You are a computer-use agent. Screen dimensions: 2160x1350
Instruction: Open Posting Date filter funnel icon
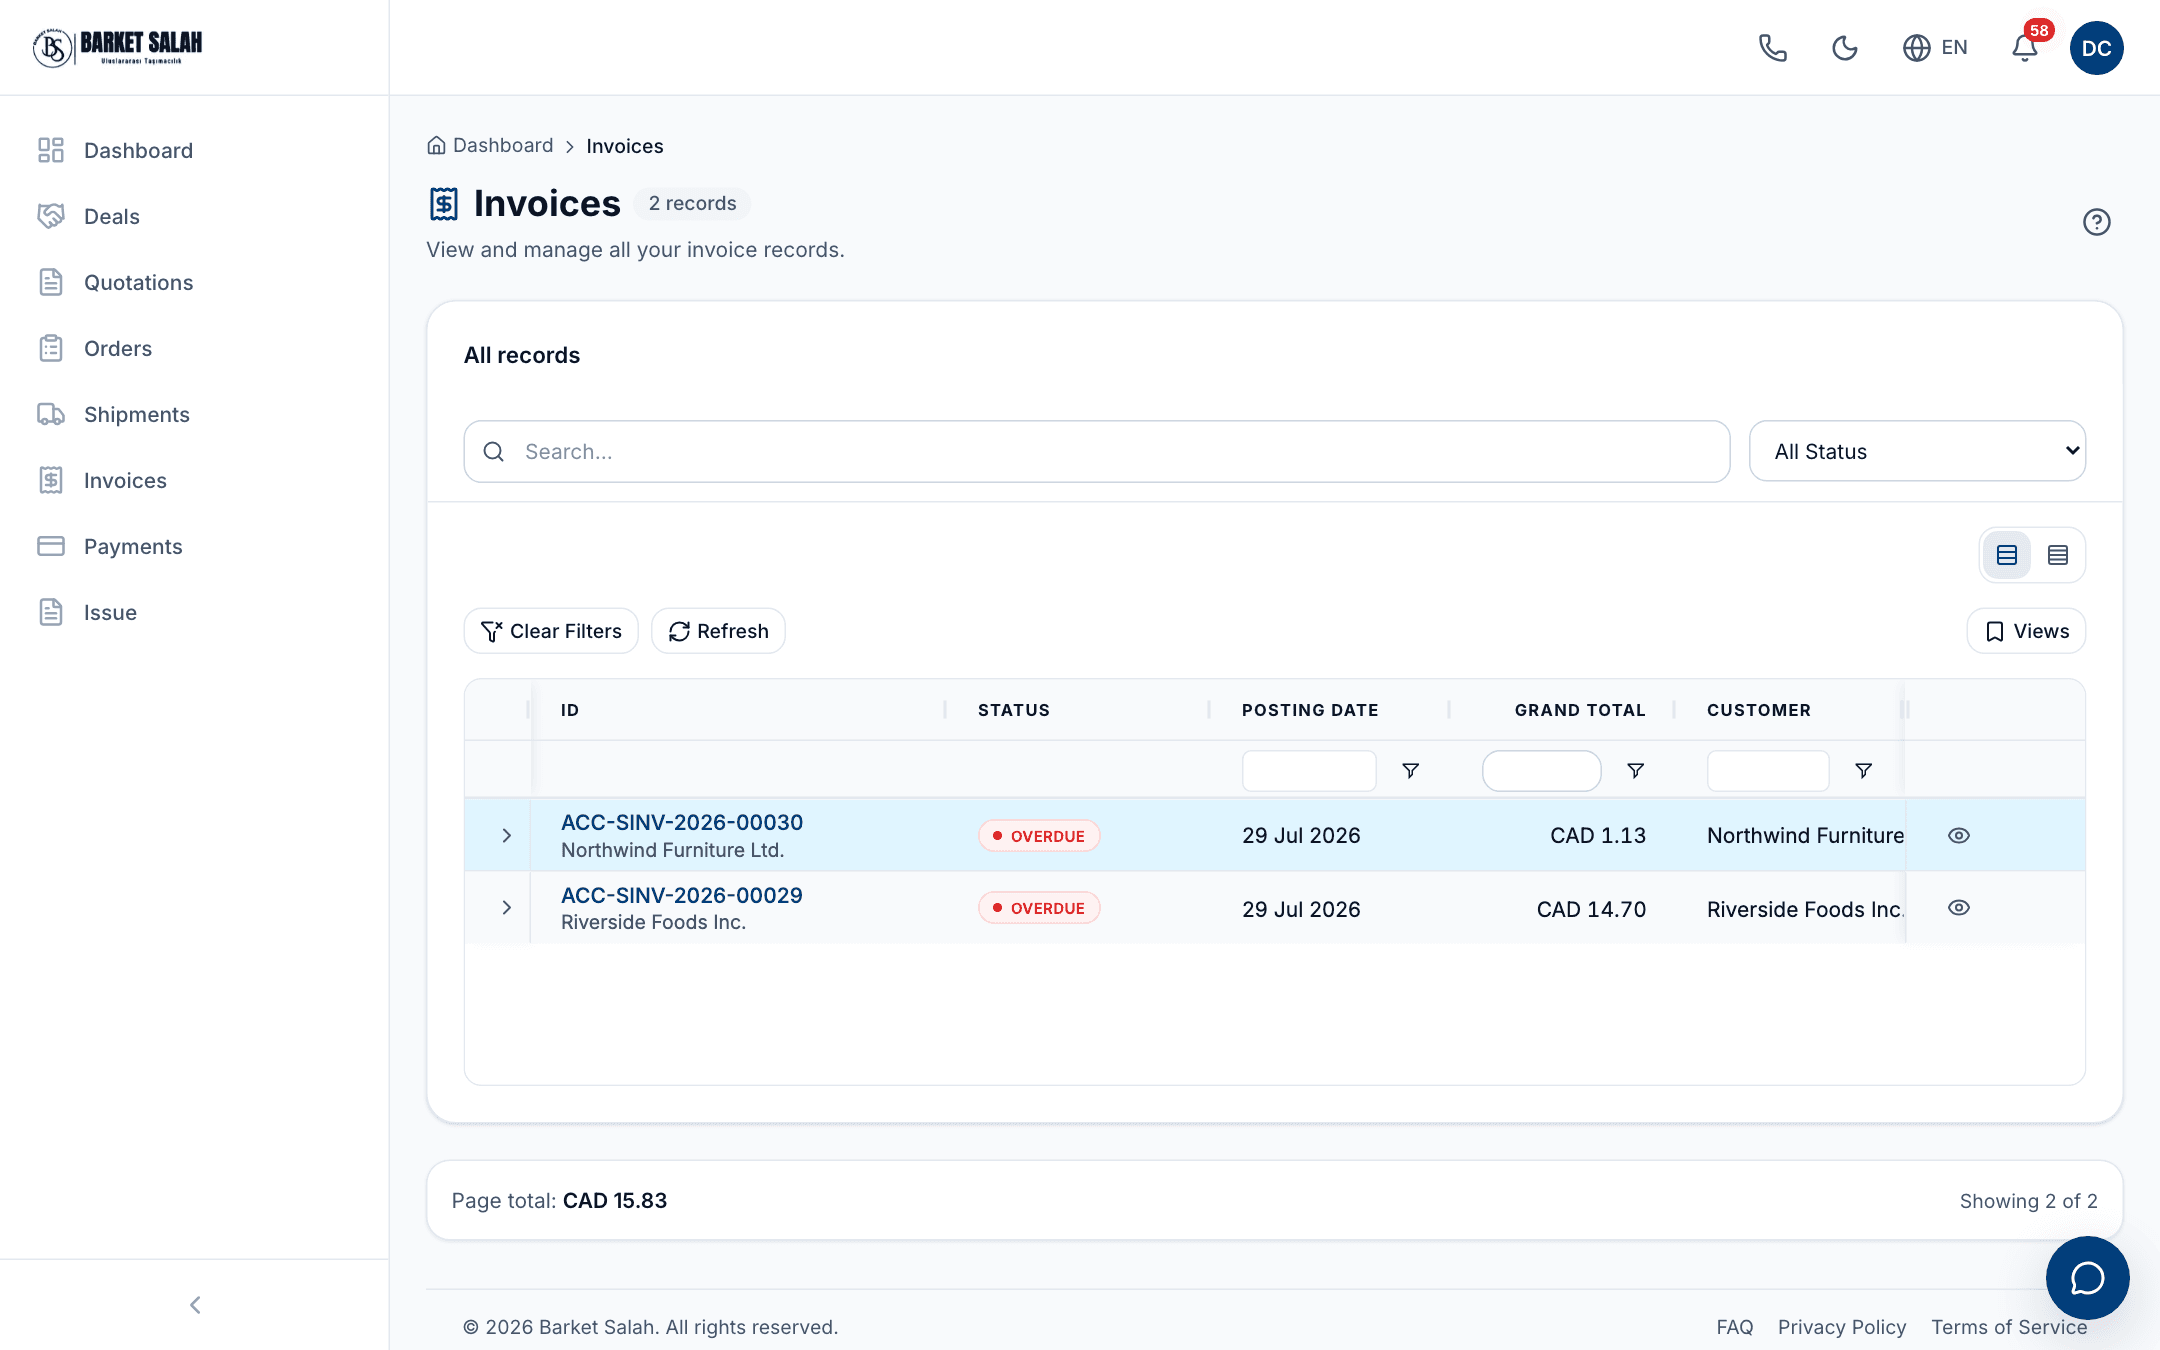pyautogui.click(x=1410, y=770)
